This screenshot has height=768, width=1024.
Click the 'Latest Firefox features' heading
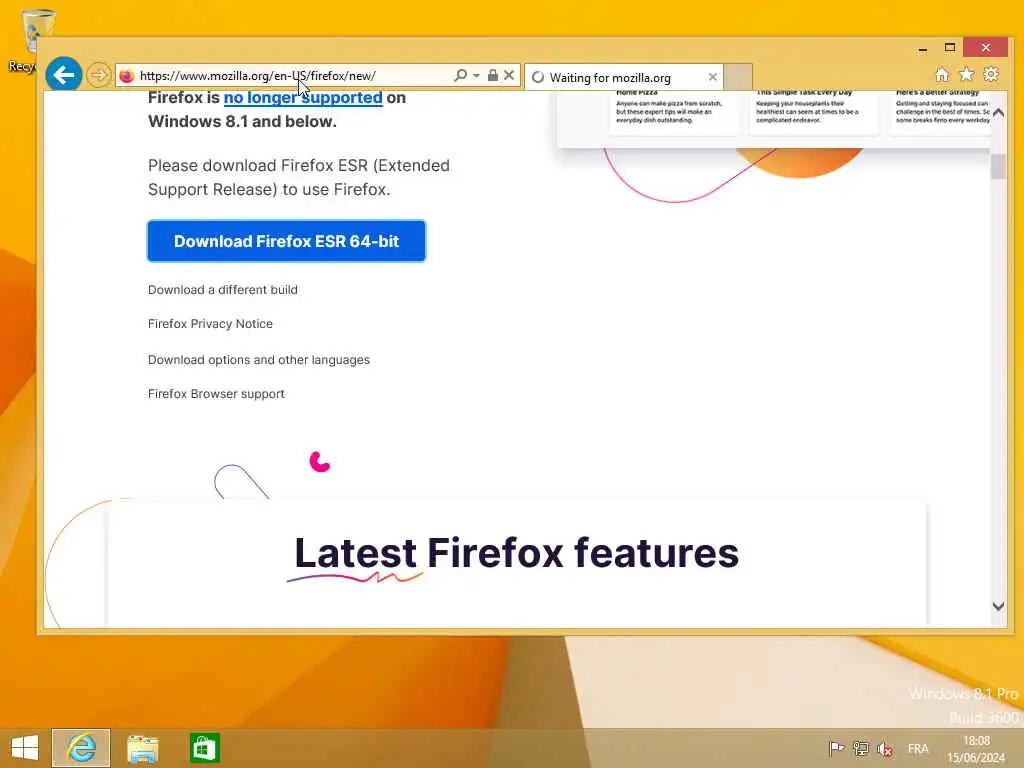click(x=517, y=552)
